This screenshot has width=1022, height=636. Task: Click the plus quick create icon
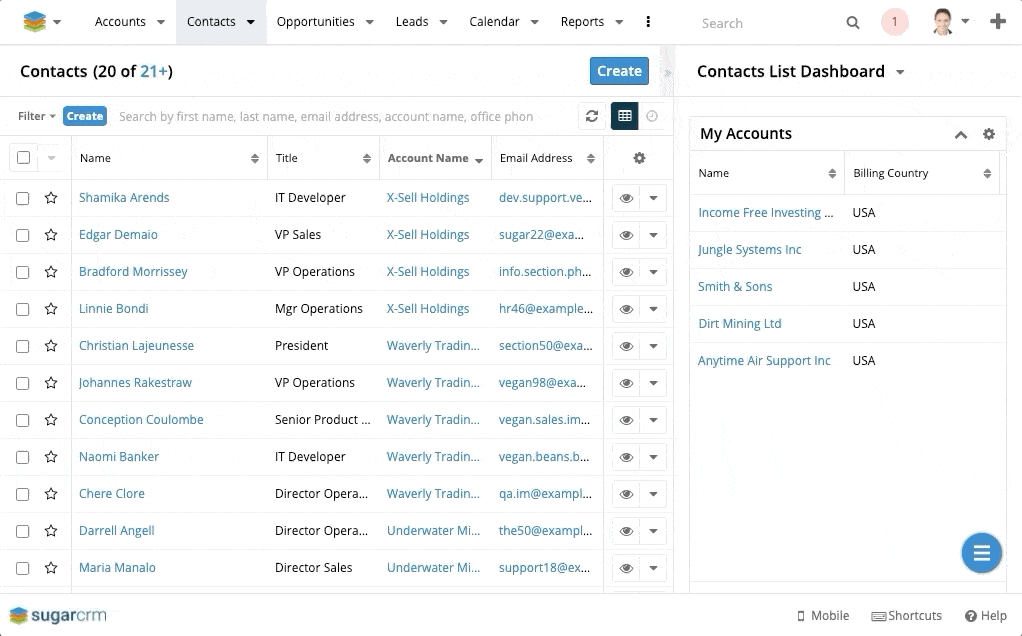point(997,22)
